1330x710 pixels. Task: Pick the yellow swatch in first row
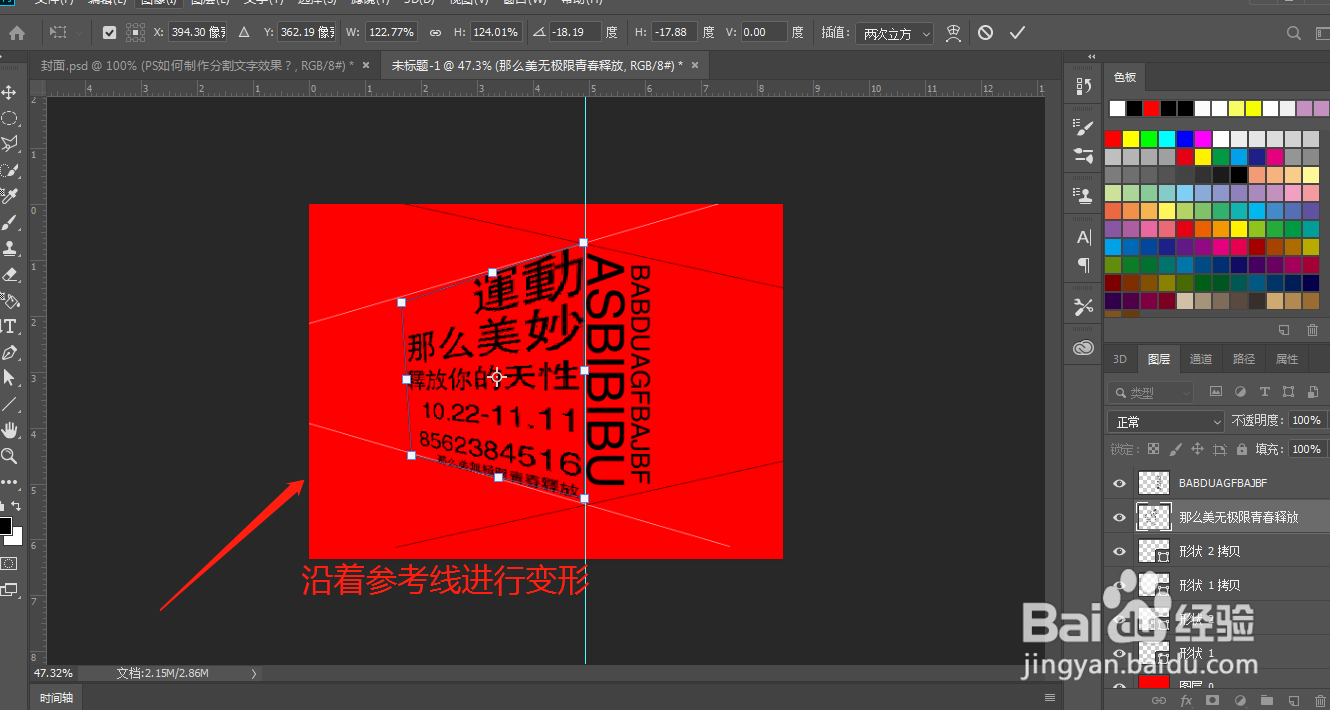[x=1131, y=139]
